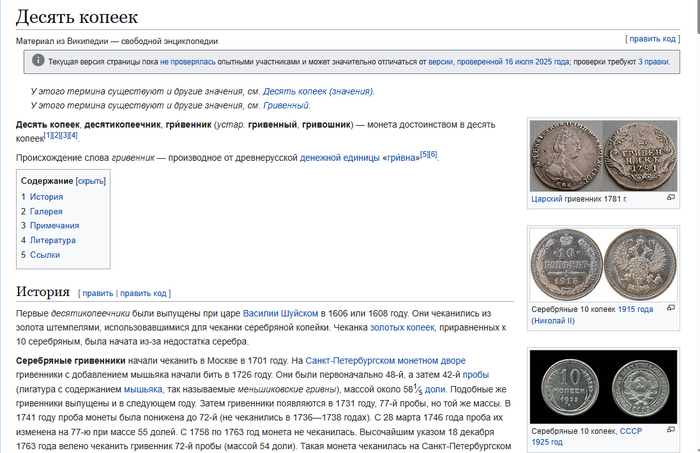The image size is (700, 453).
Task: Open «Санкт-Петербургском монетном дворе» link
Action: click(x=386, y=360)
